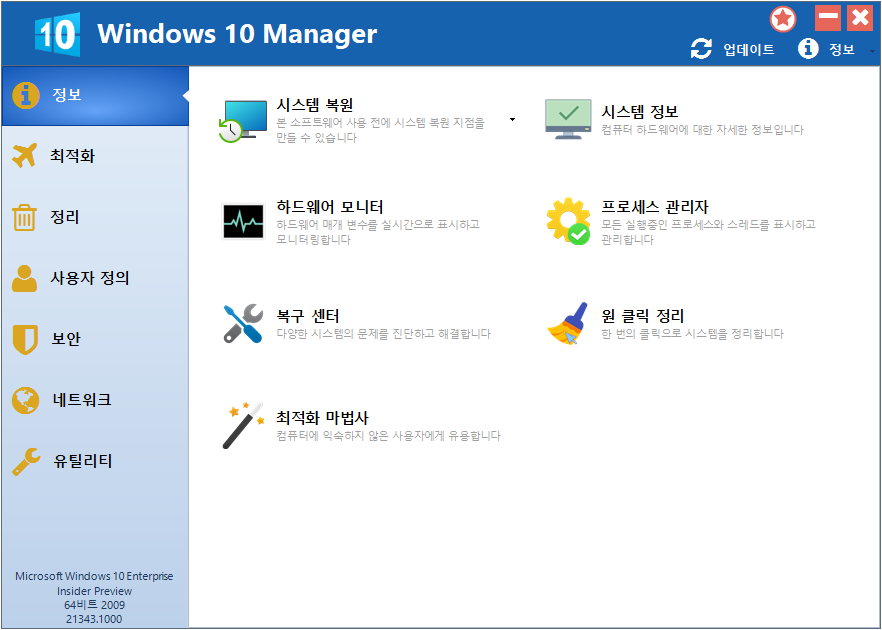Click the 프로세스 관리자 gear icon
The width and height of the screenshot is (882, 630).
point(568,221)
